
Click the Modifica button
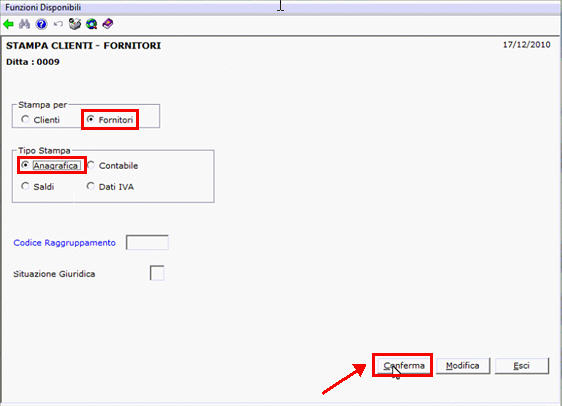[463, 366]
